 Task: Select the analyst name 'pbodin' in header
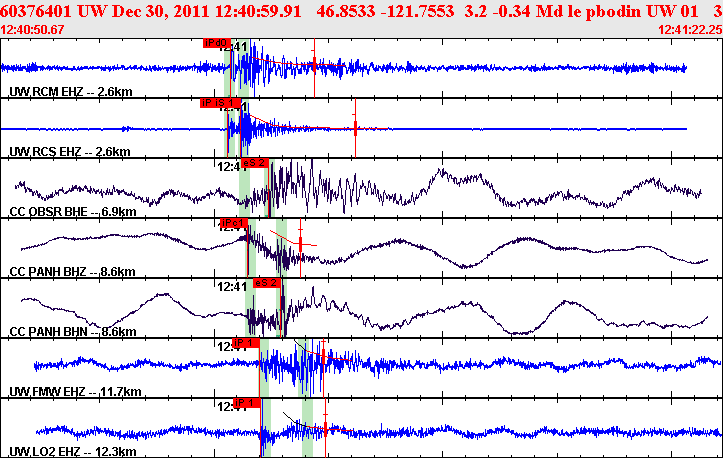[x=614, y=11]
